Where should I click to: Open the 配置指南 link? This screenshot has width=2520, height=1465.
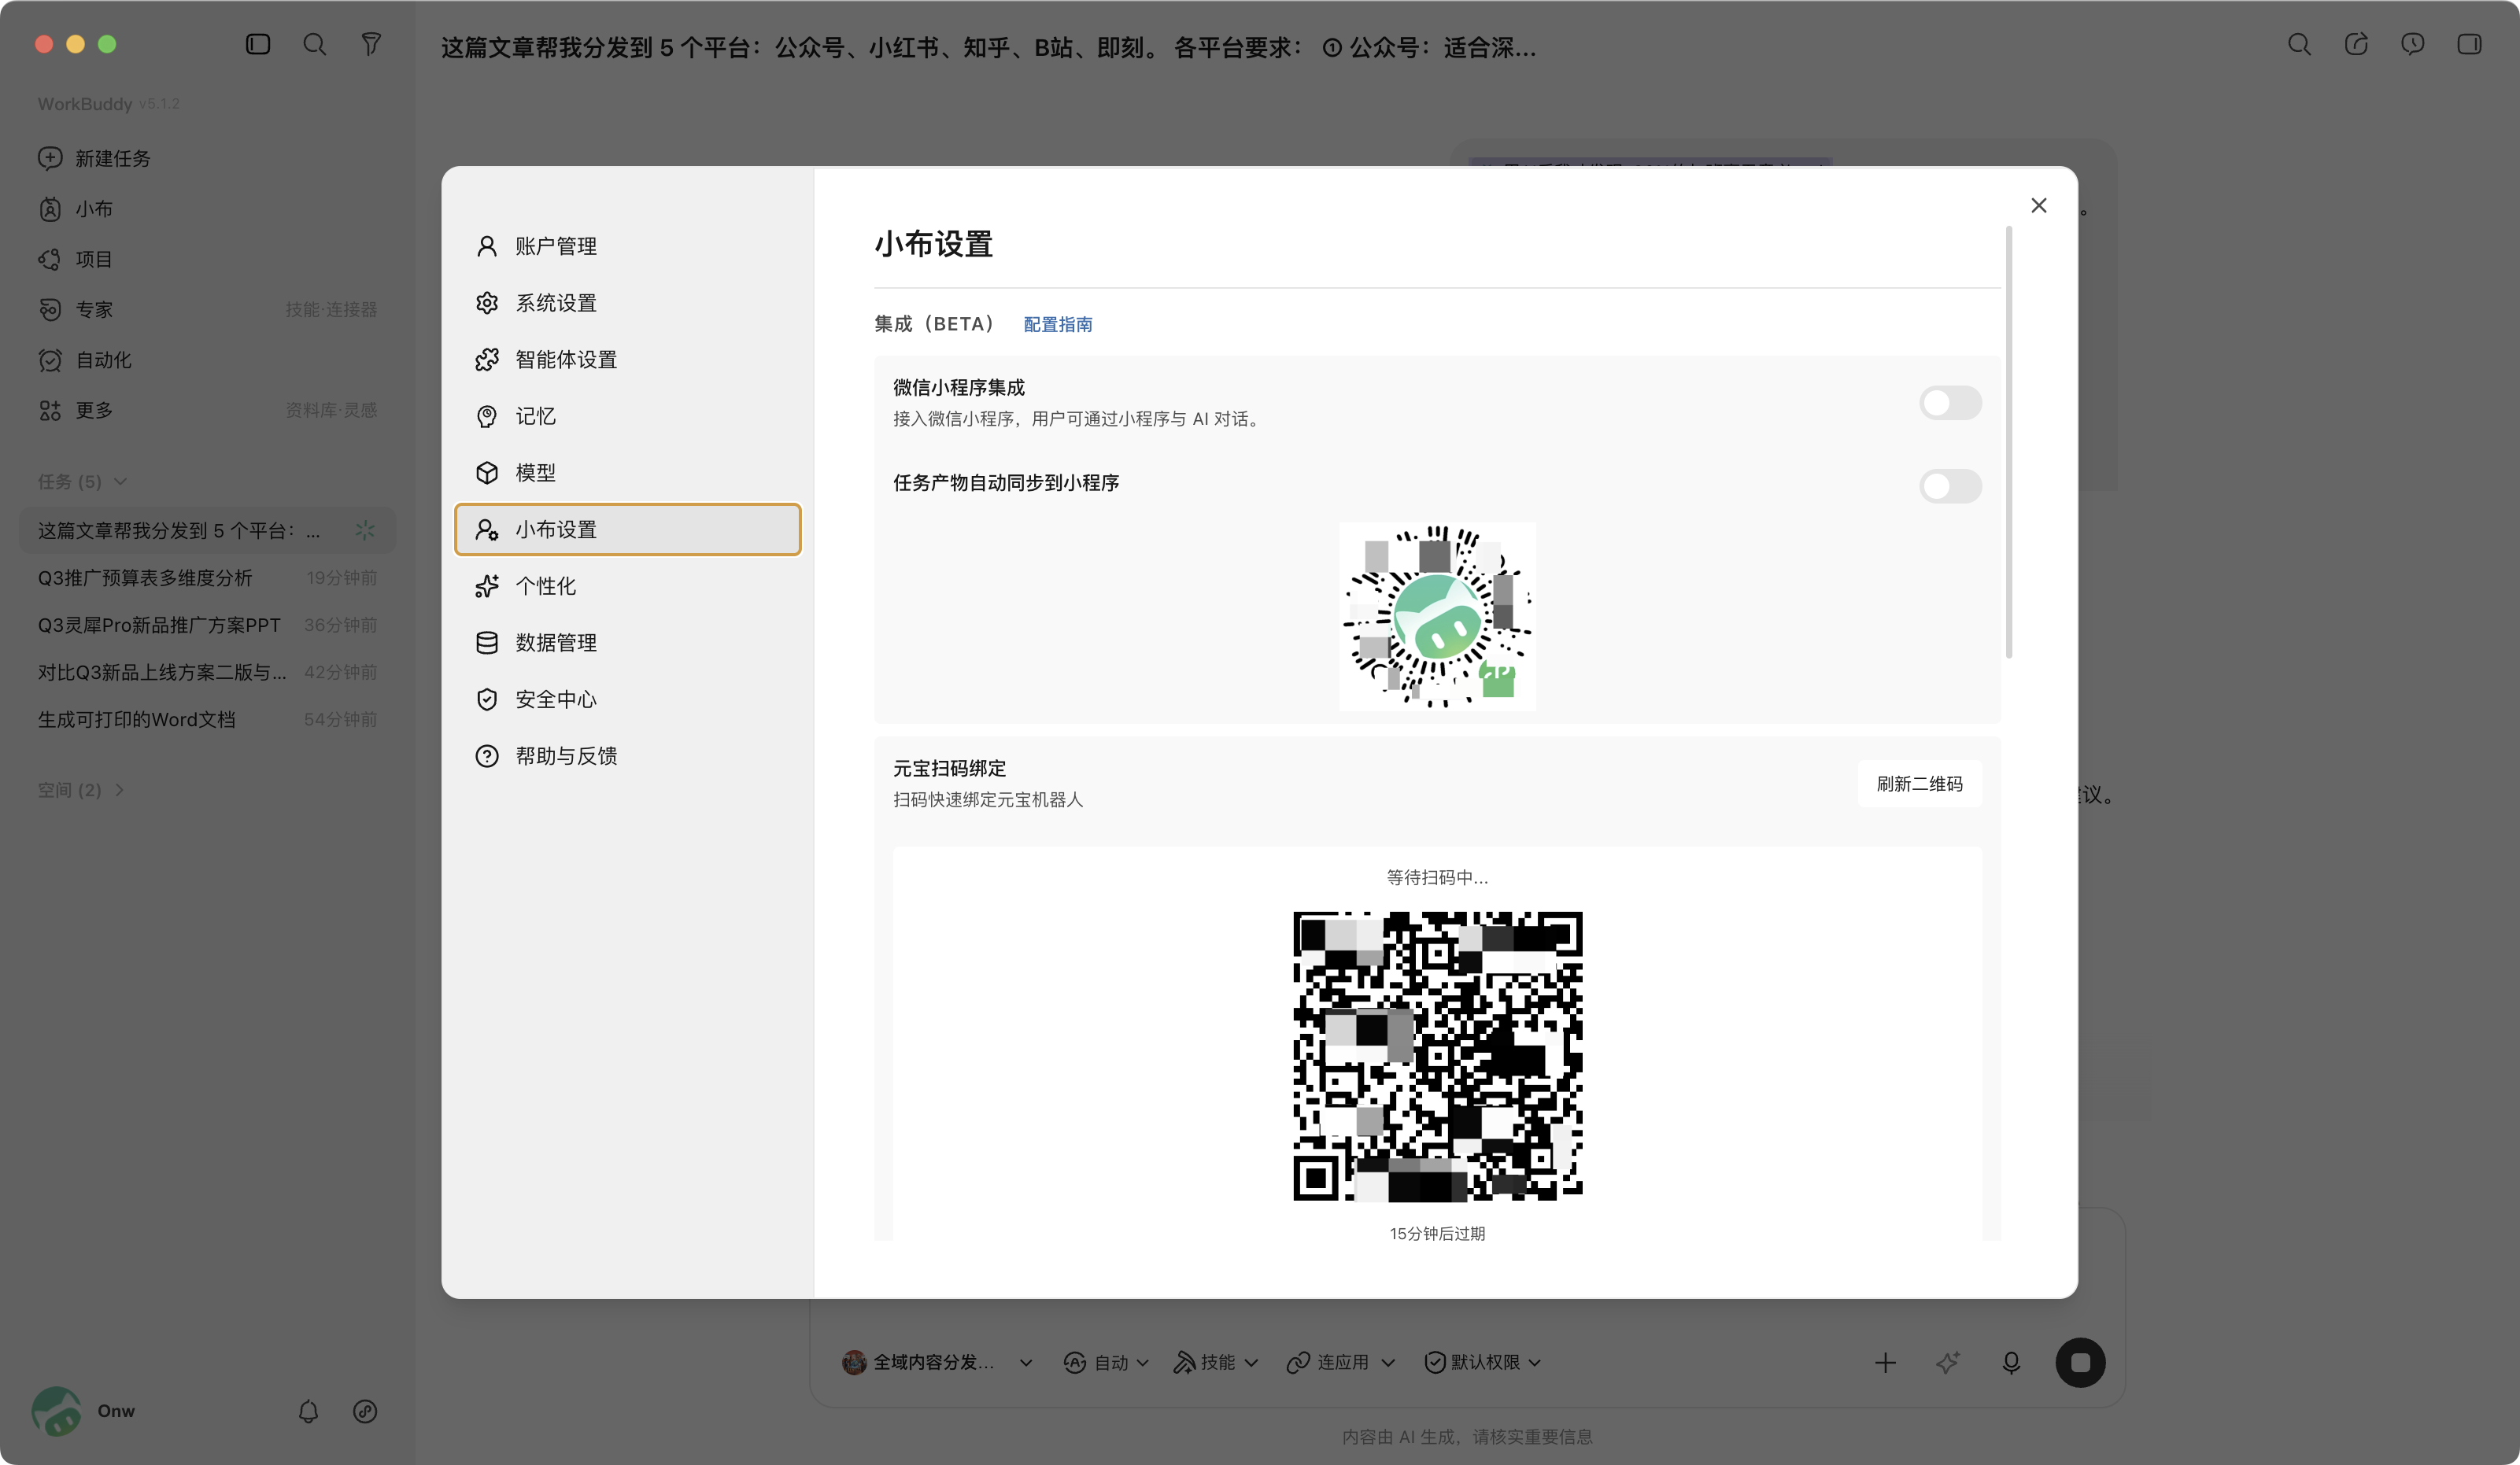[x=1057, y=324]
